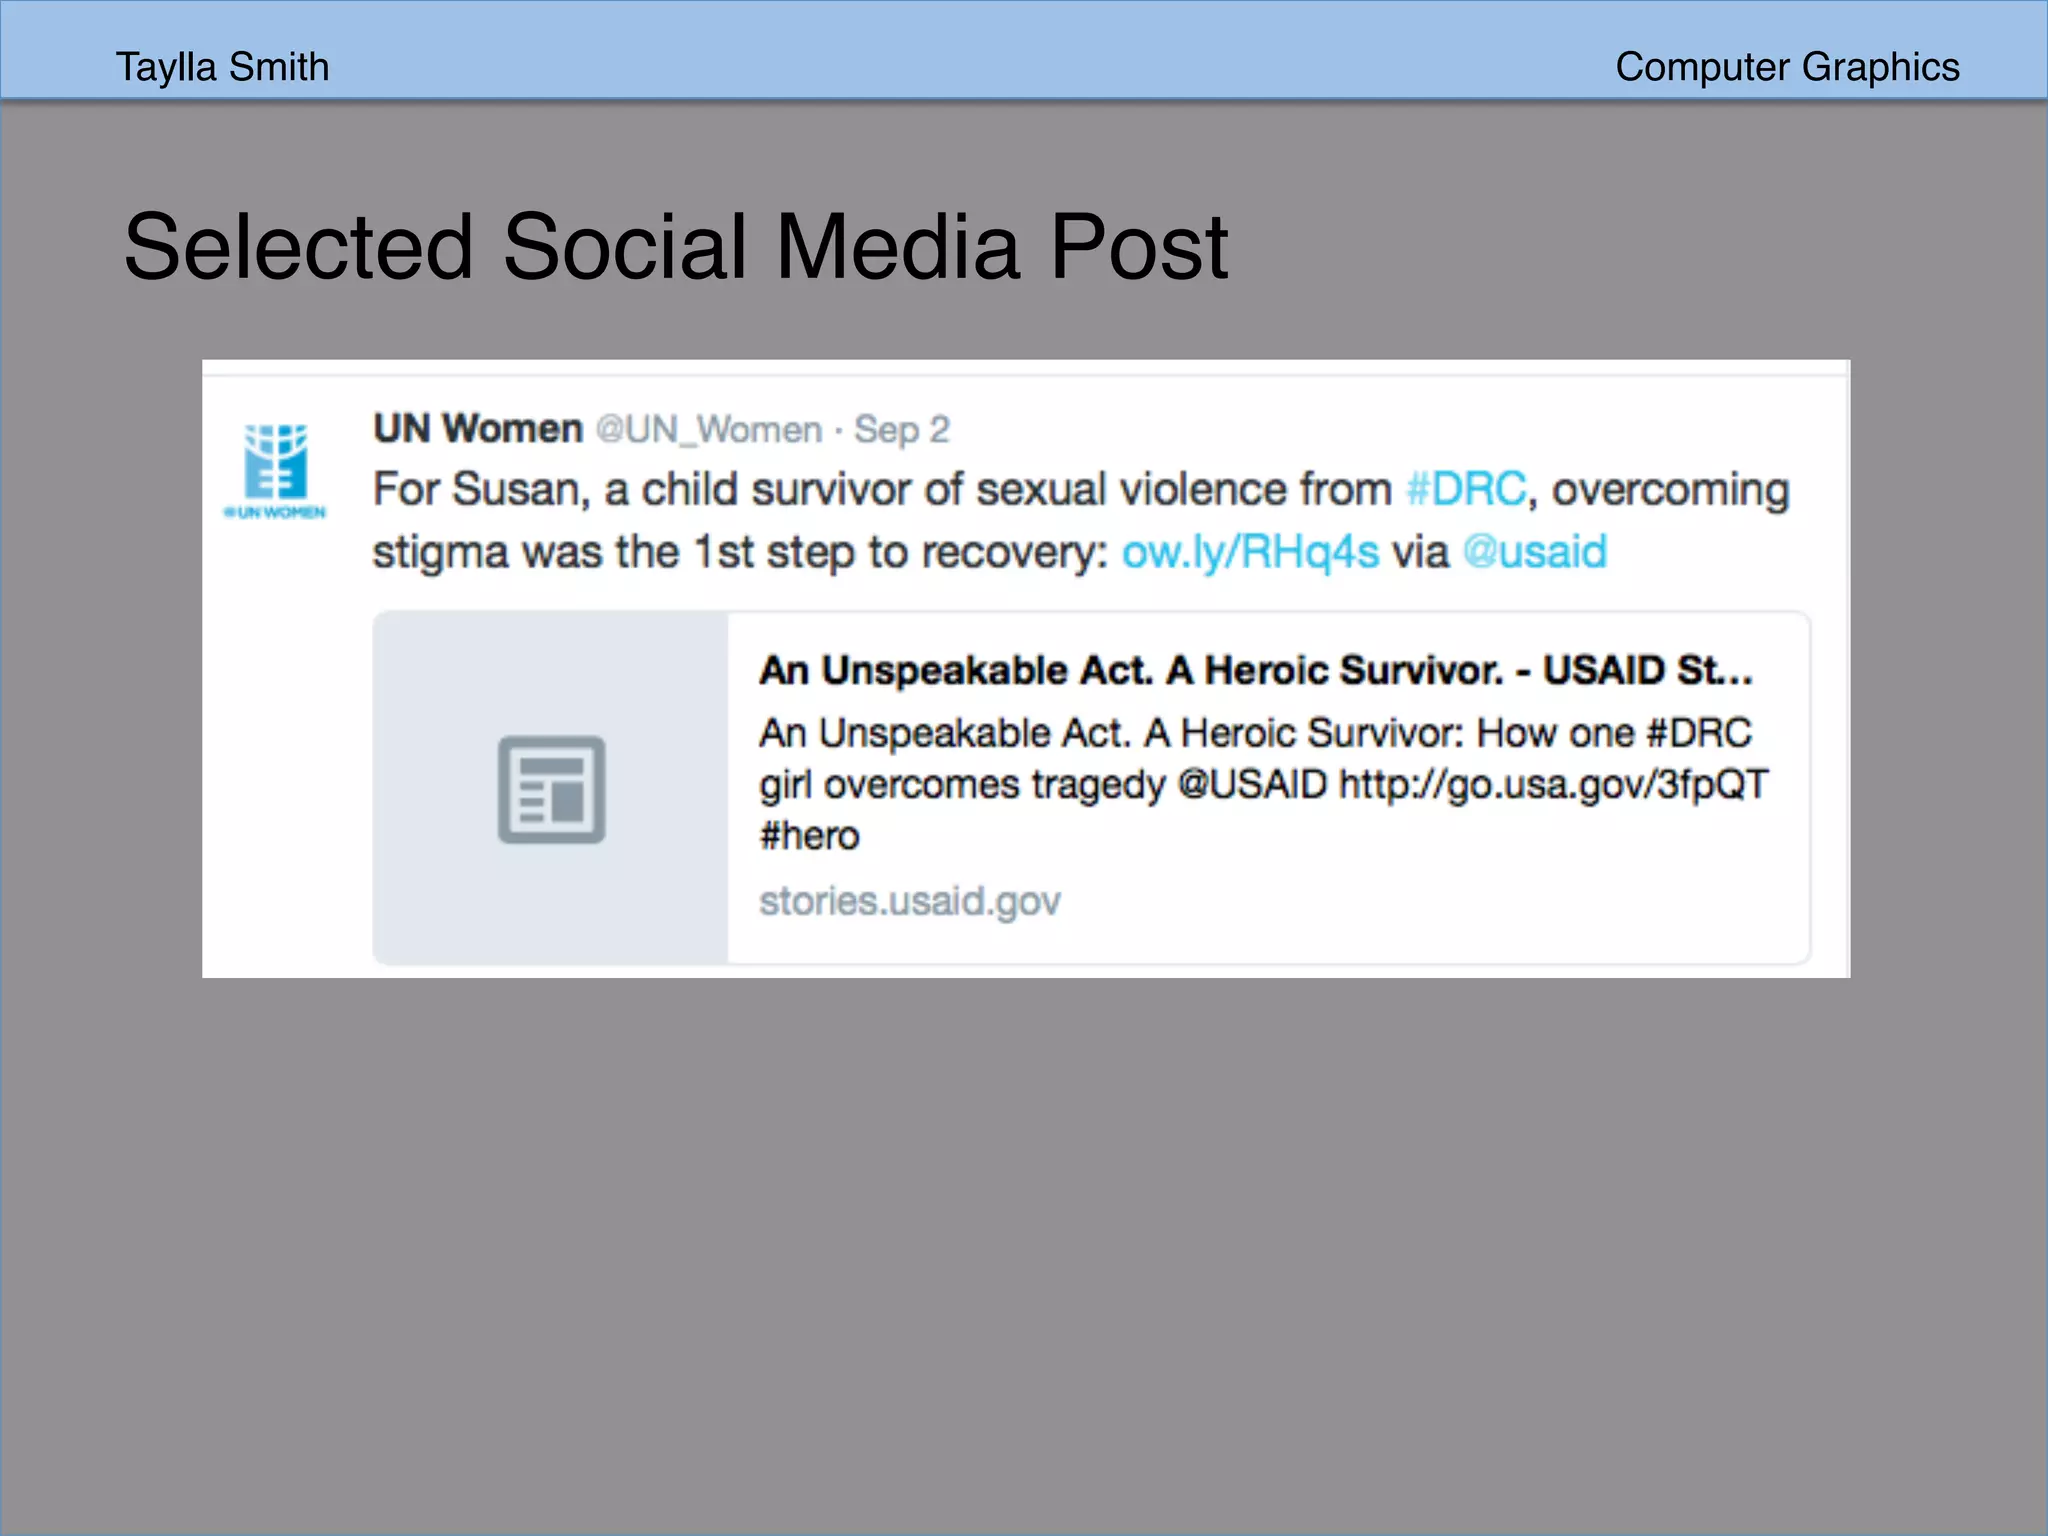Image resolution: width=2048 pixels, height=1536 pixels.
Task: Click the article card newspaper placeholder icon
Action: coord(551,789)
